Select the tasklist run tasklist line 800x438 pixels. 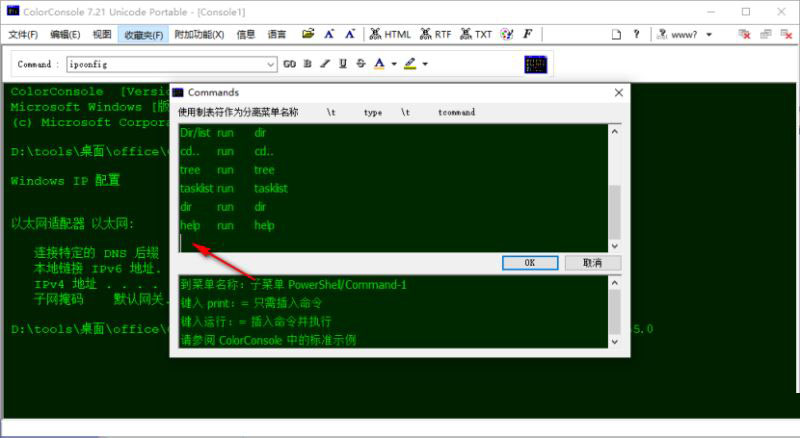pos(234,188)
